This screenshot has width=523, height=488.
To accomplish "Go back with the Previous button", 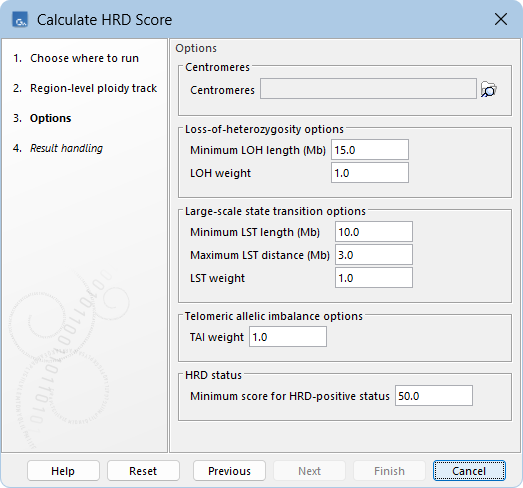I will click(x=229, y=471).
